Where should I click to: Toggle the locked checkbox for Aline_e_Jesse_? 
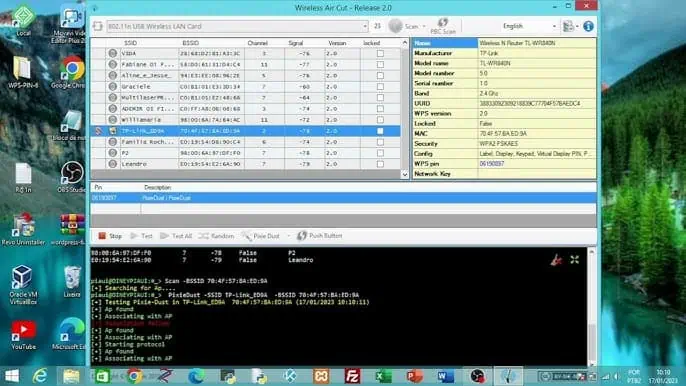(x=380, y=75)
